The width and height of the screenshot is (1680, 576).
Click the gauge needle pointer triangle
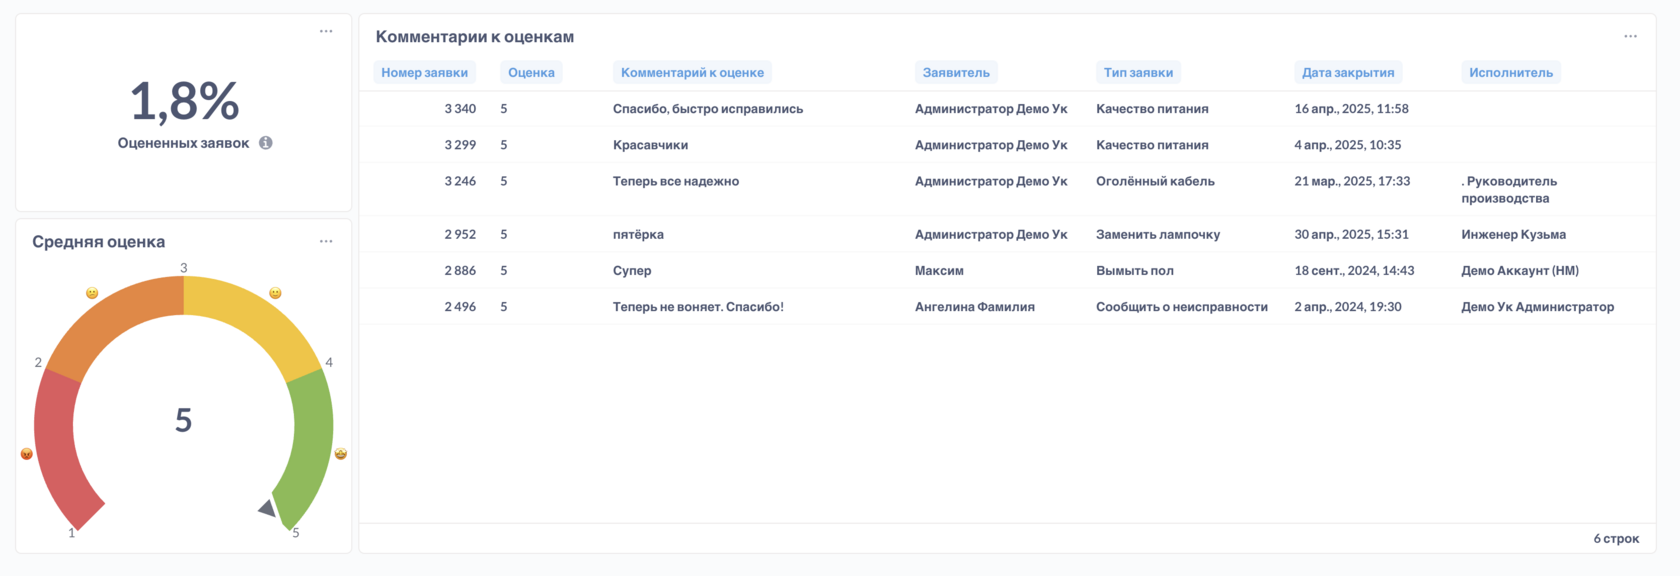click(268, 508)
